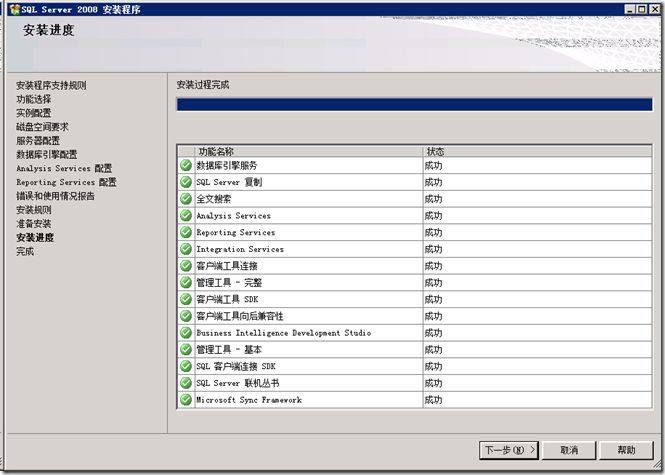
Task: Click the 客户端工具向后兼容性 feature name
Action: (x=240, y=316)
